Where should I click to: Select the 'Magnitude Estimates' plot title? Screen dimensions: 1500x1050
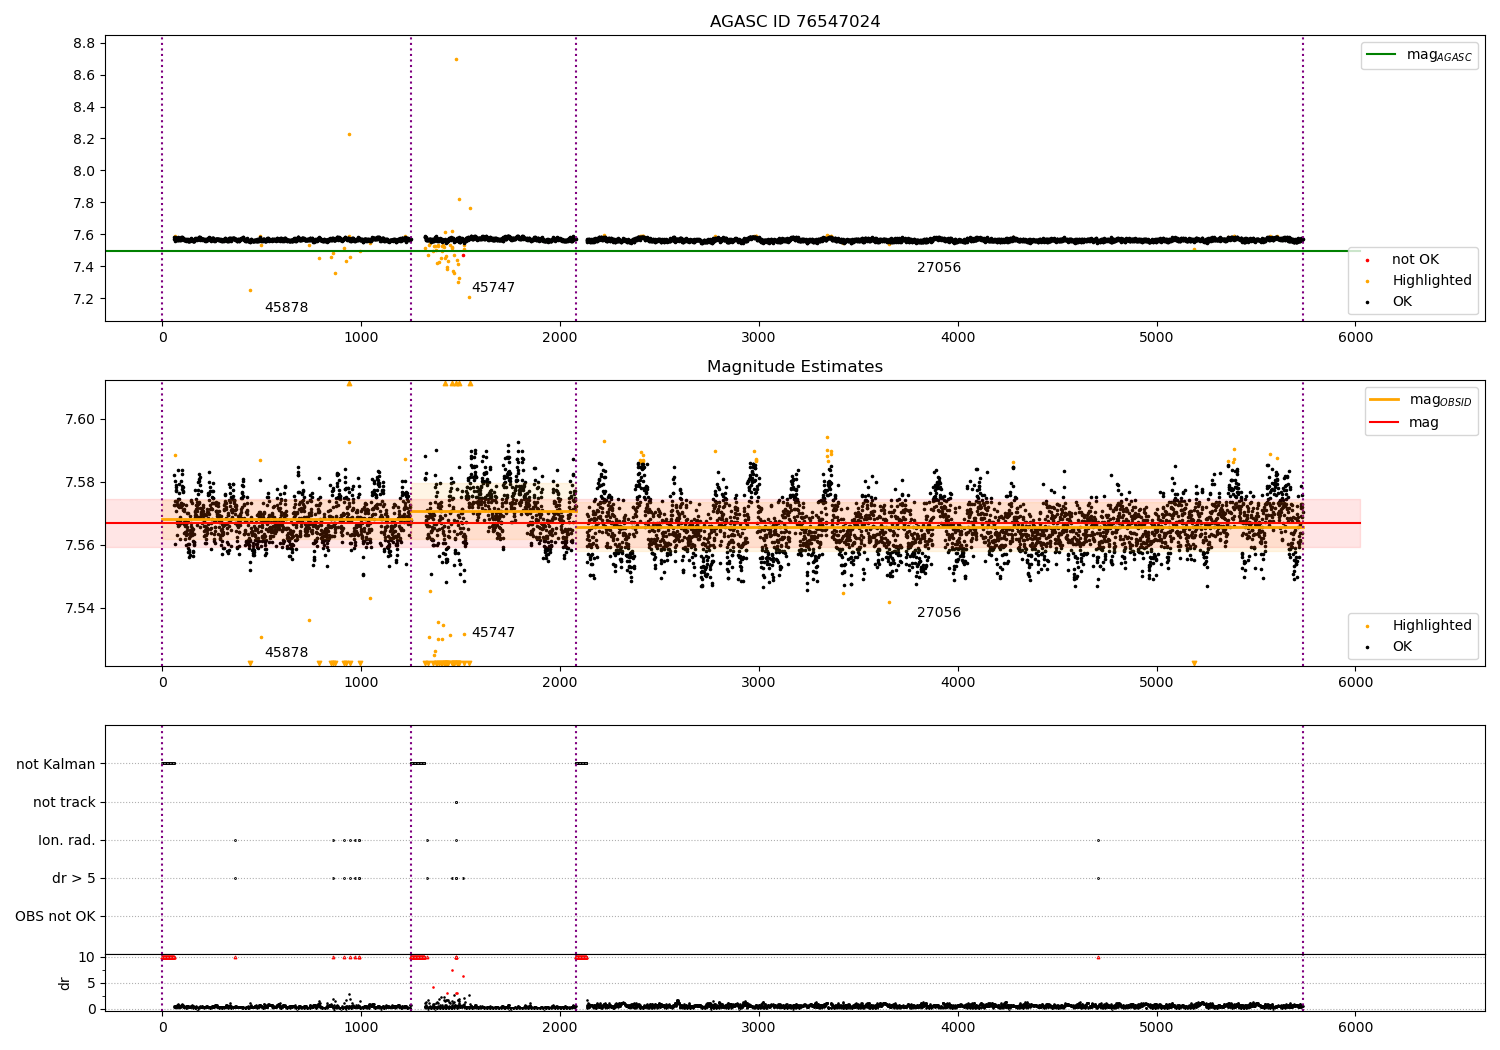coord(795,367)
